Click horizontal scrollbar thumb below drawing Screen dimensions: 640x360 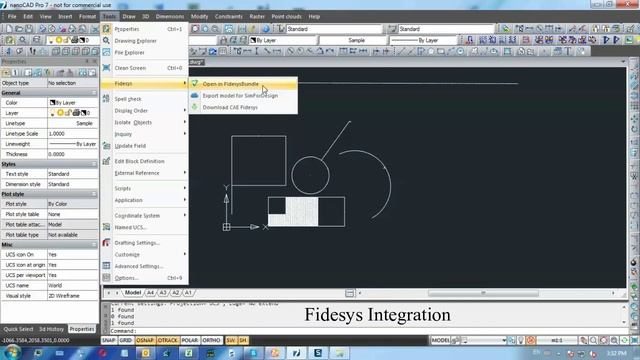tap(483, 293)
